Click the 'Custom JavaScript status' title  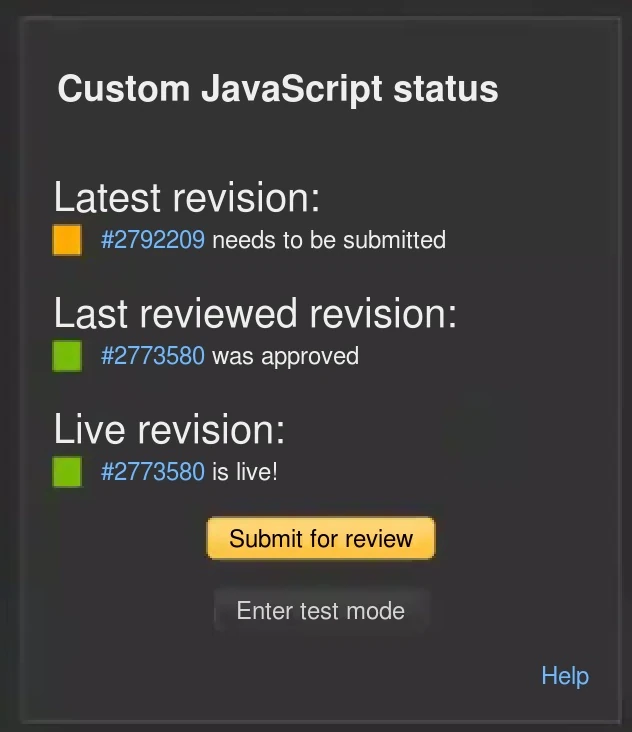[278, 89]
